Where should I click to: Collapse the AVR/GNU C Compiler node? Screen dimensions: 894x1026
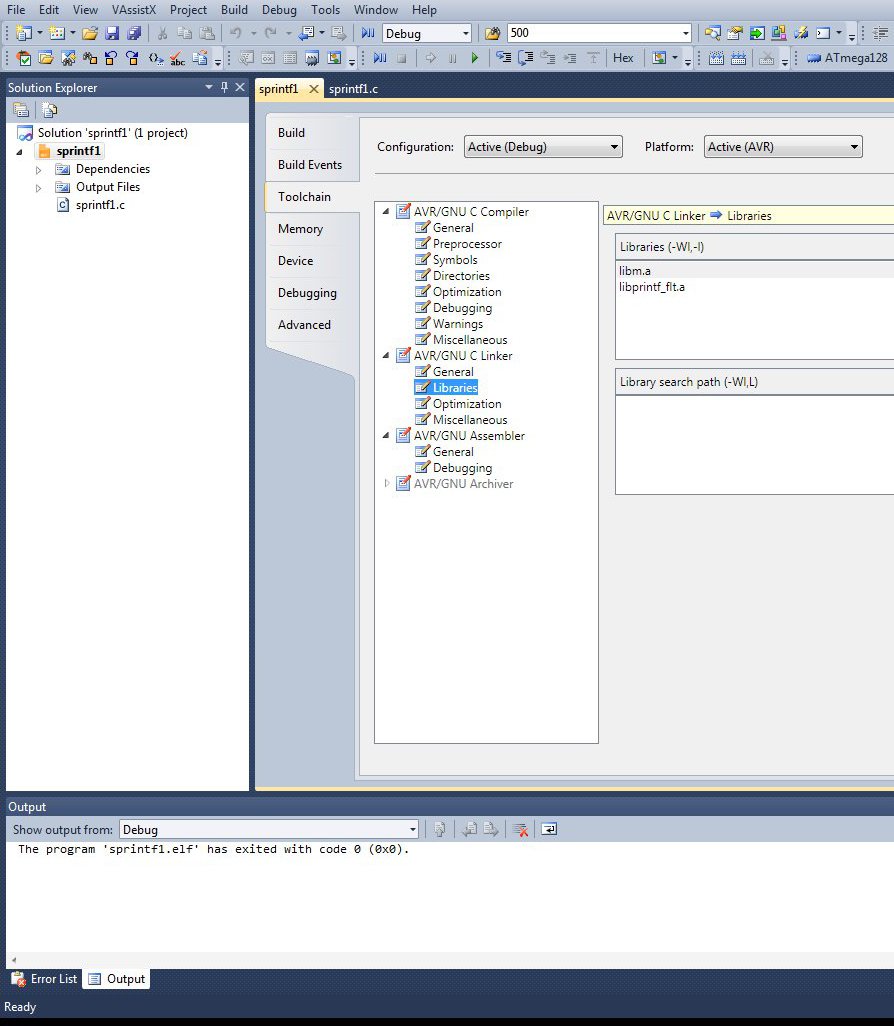tap(385, 211)
